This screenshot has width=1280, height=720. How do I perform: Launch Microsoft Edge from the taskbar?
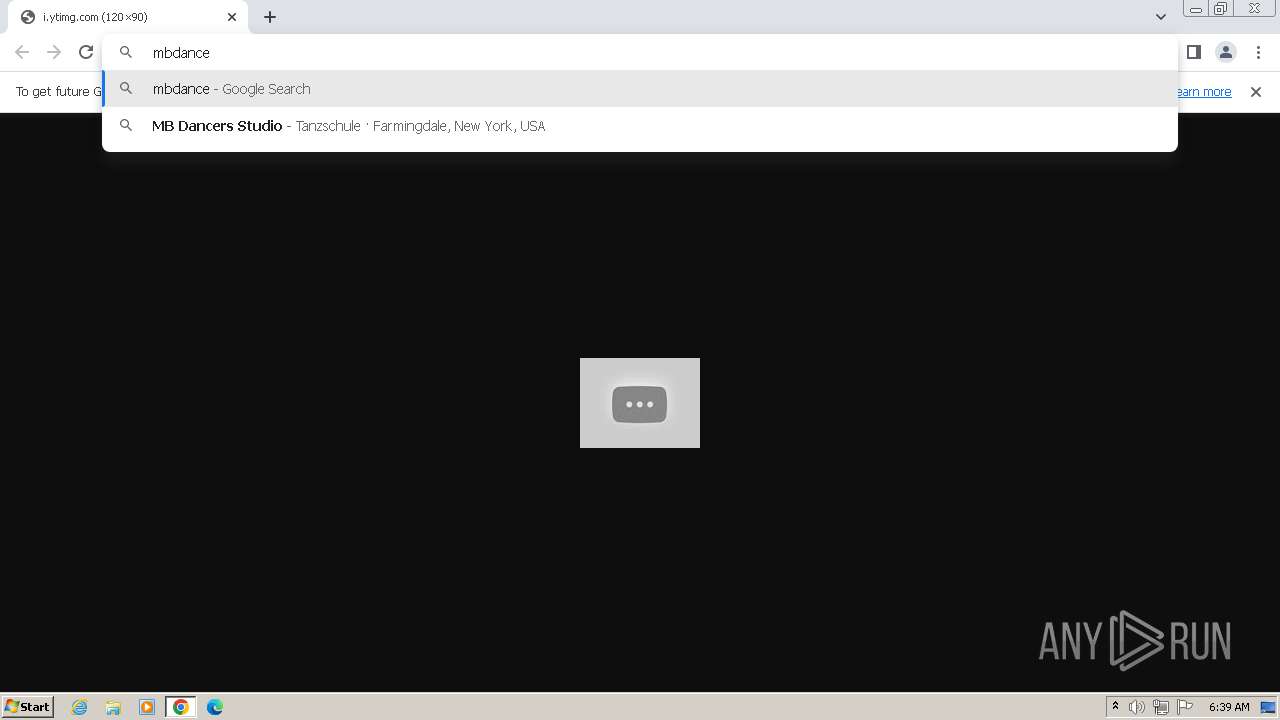click(215, 707)
